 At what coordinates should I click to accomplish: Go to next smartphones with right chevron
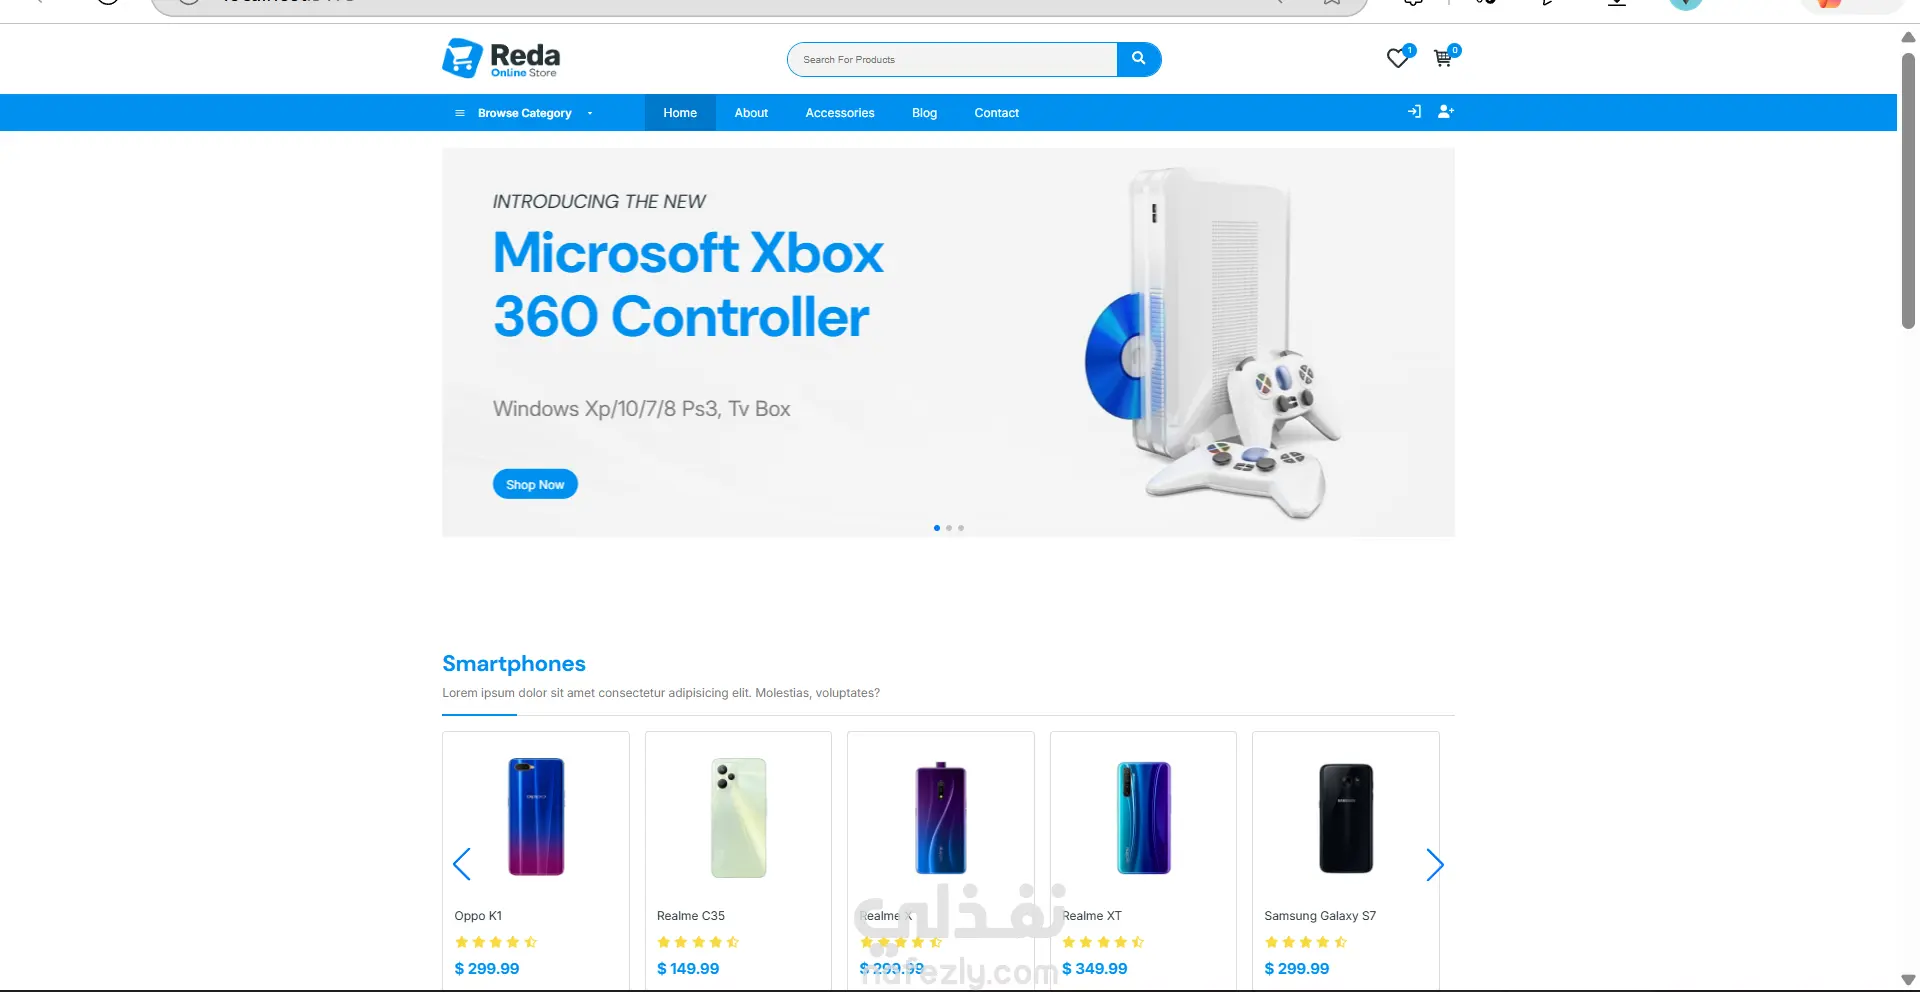point(1434,865)
